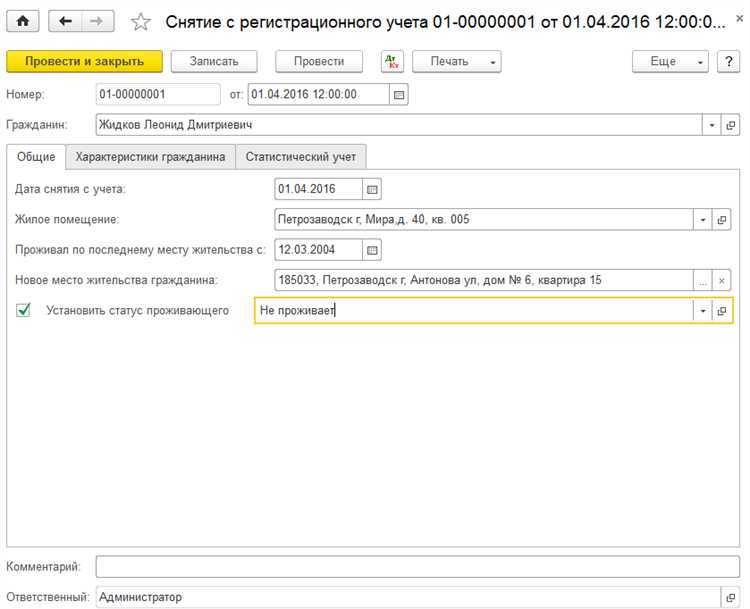The width and height of the screenshot is (750, 609).
Task: Click the Дата снятия с учета field
Action: (x=319, y=189)
